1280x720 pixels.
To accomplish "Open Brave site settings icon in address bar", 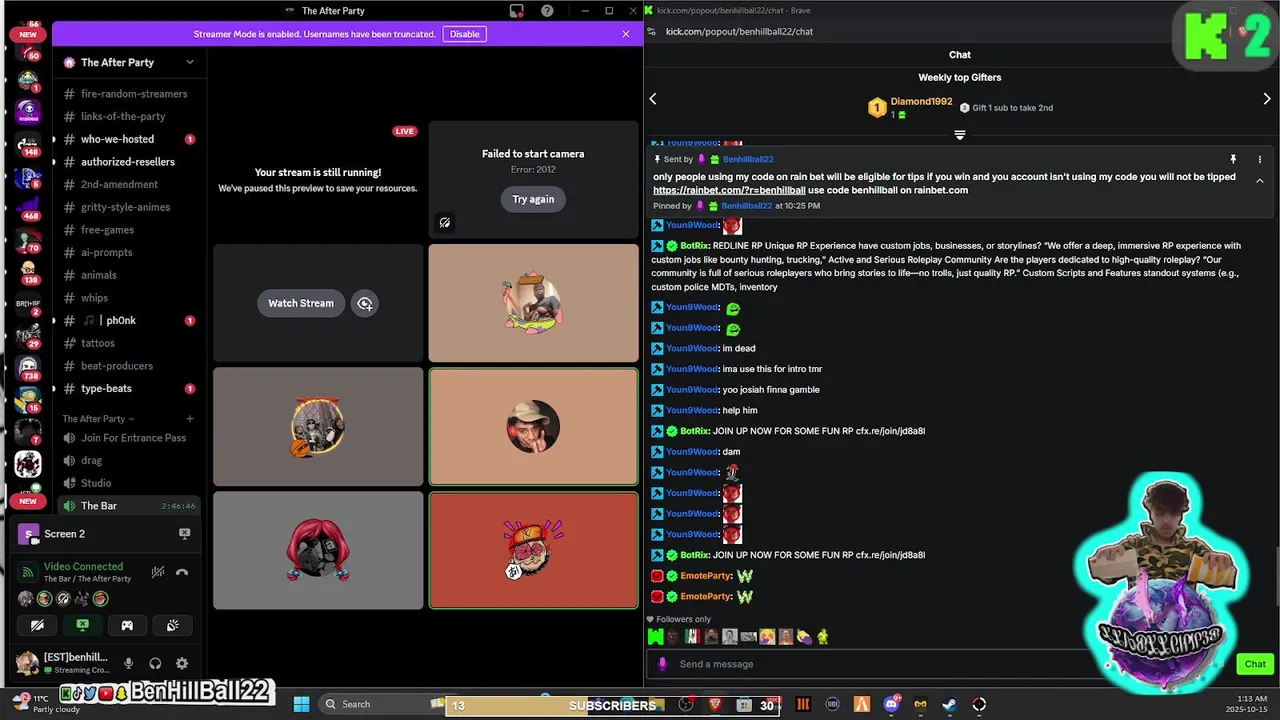I will [x=651, y=31].
